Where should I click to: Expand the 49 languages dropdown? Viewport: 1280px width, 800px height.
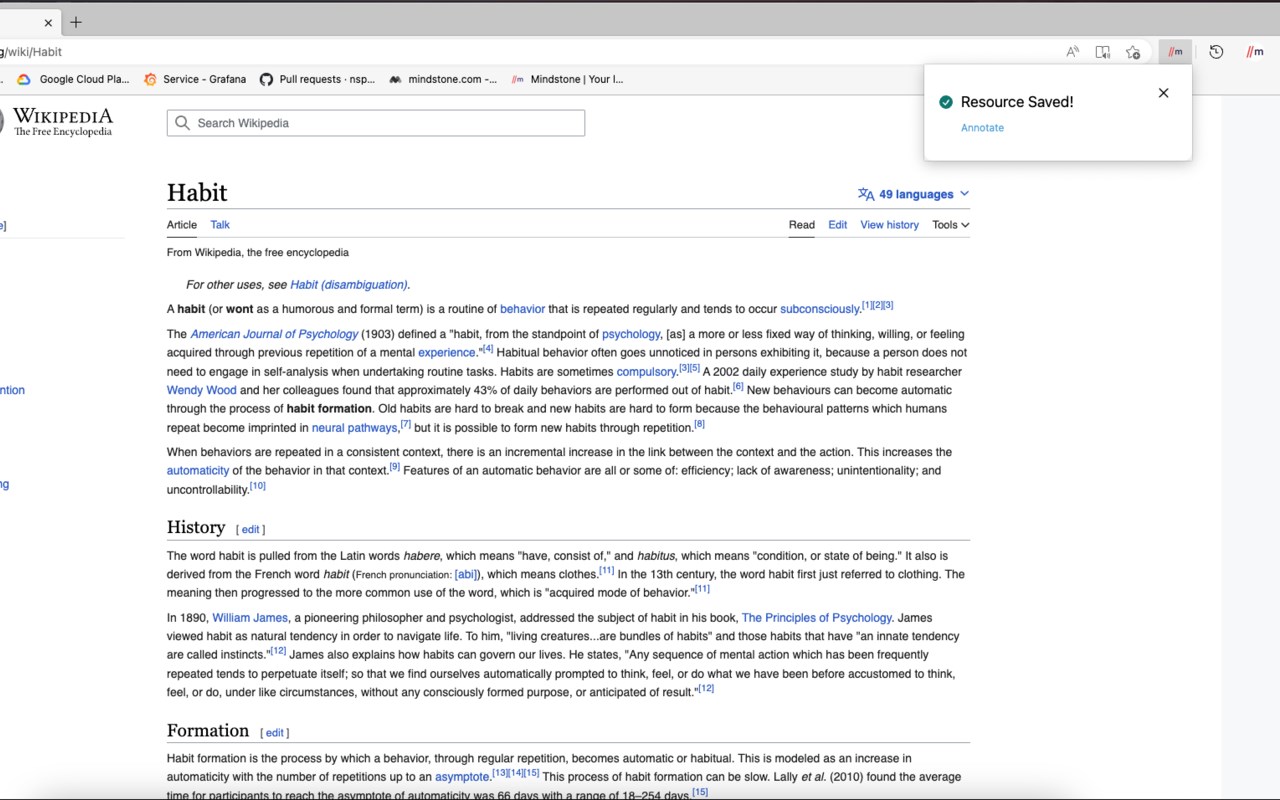click(x=914, y=194)
